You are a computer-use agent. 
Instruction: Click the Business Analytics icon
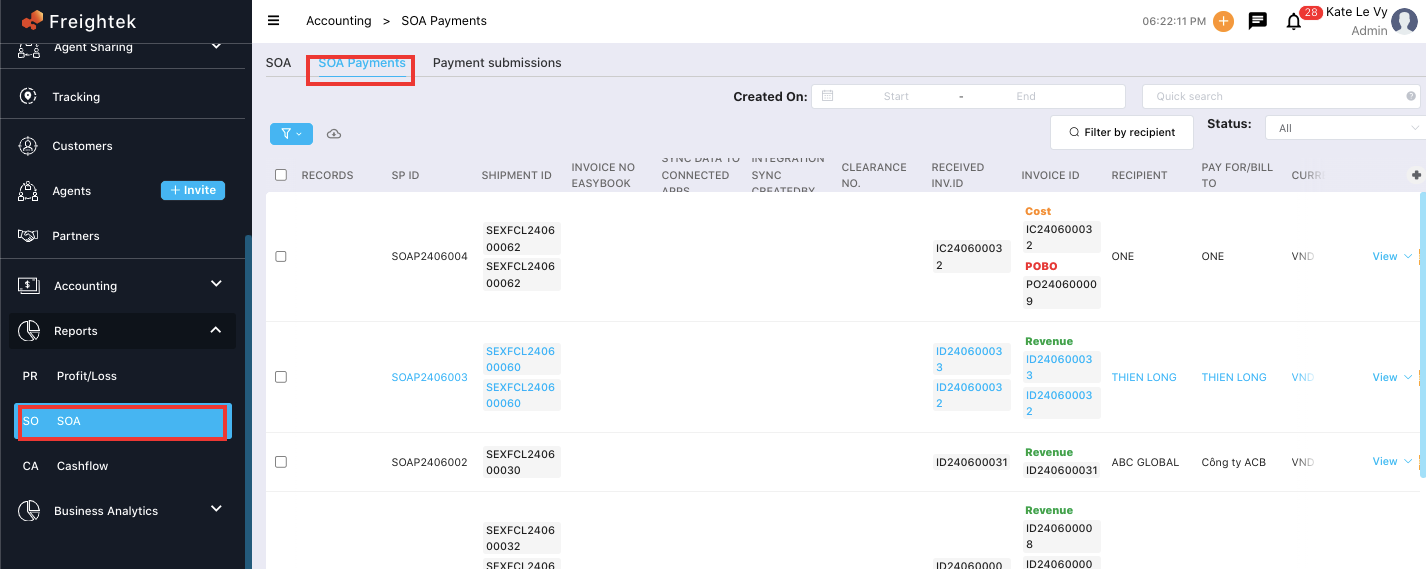(x=28, y=511)
